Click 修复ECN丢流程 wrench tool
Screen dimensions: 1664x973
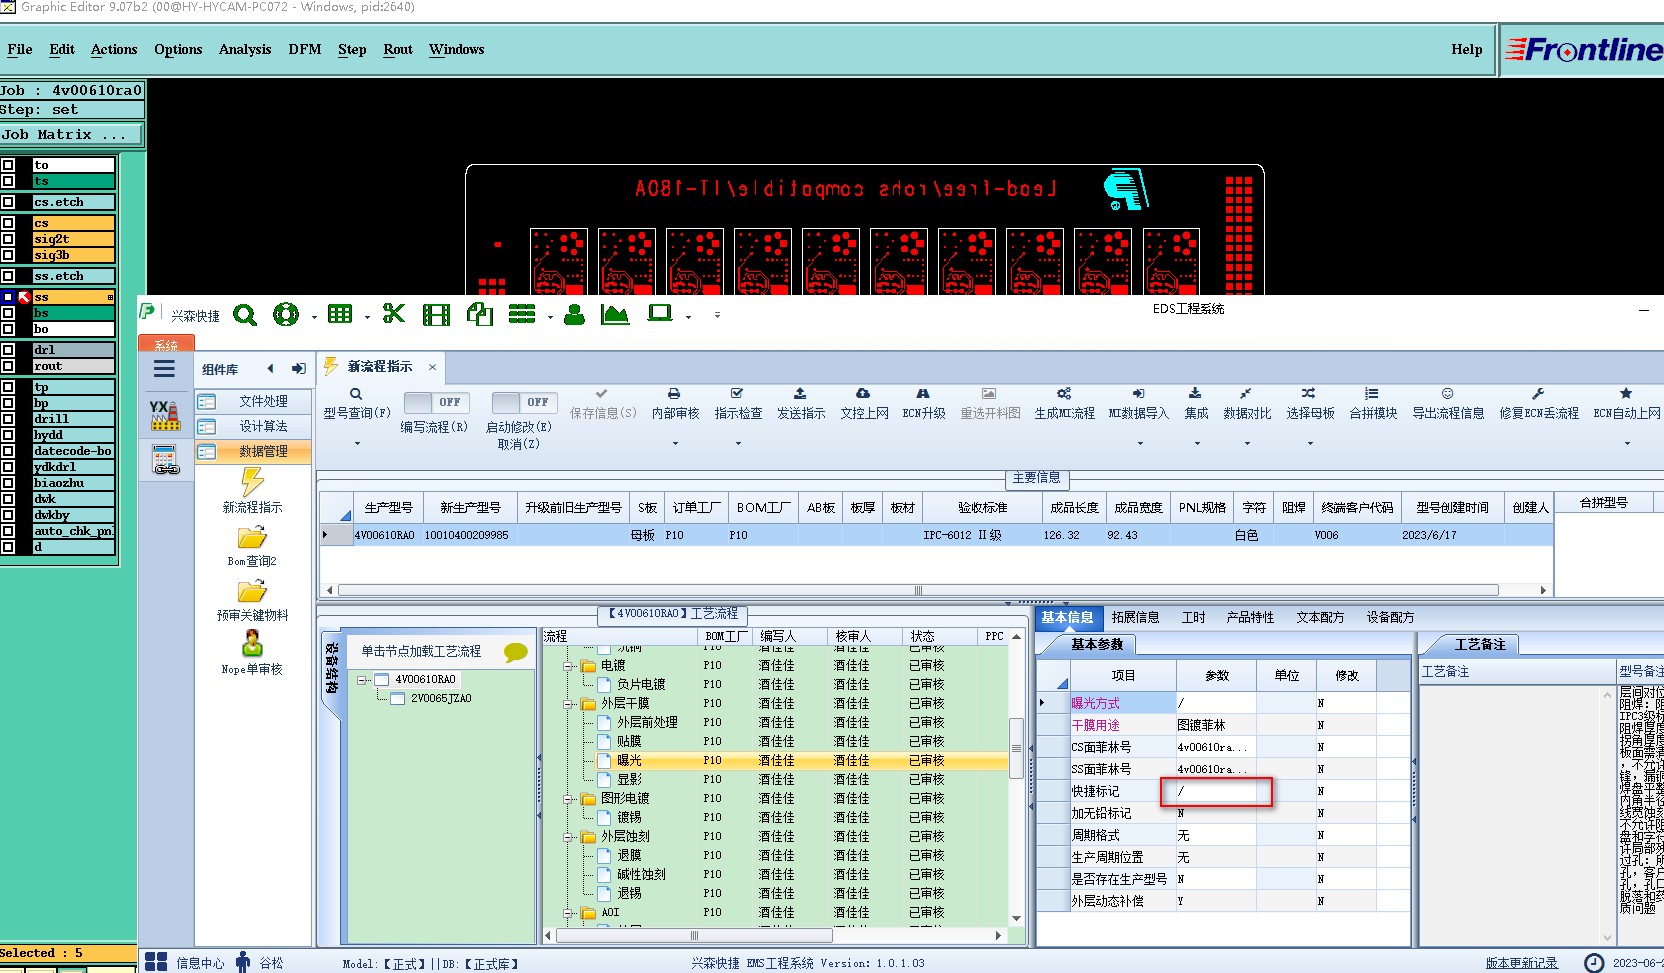[x=1538, y=404]
